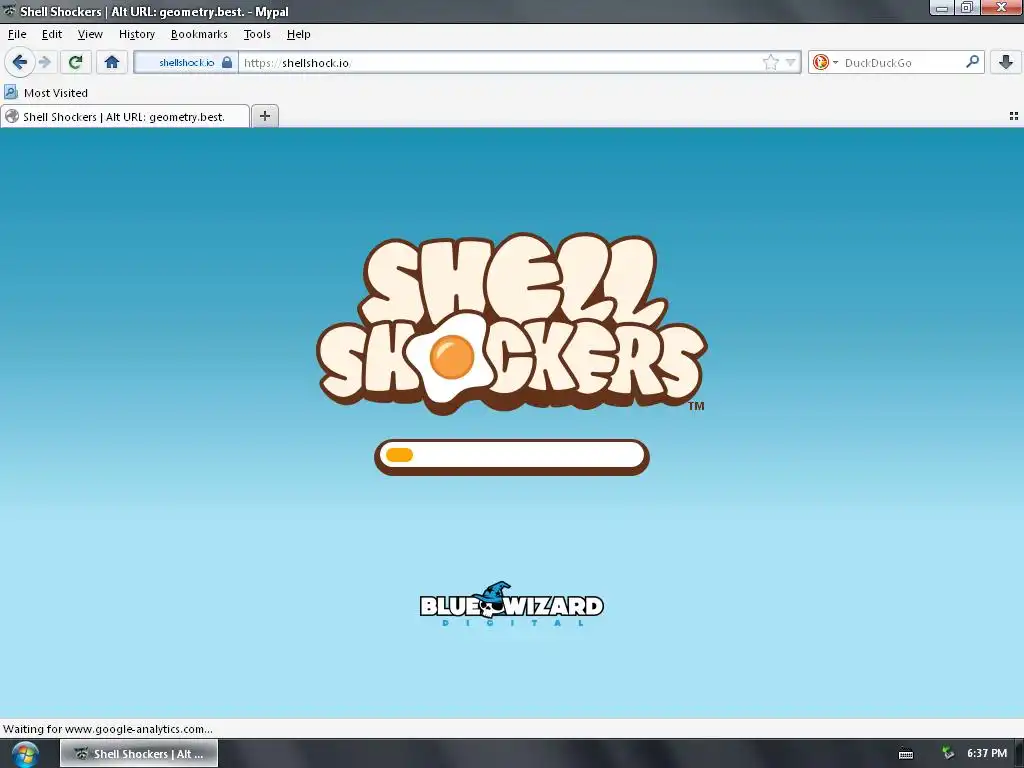Click the magnifier search button
Image resolution: width=1024 pixels, height=768 pixels.
[x=972, y=62]
